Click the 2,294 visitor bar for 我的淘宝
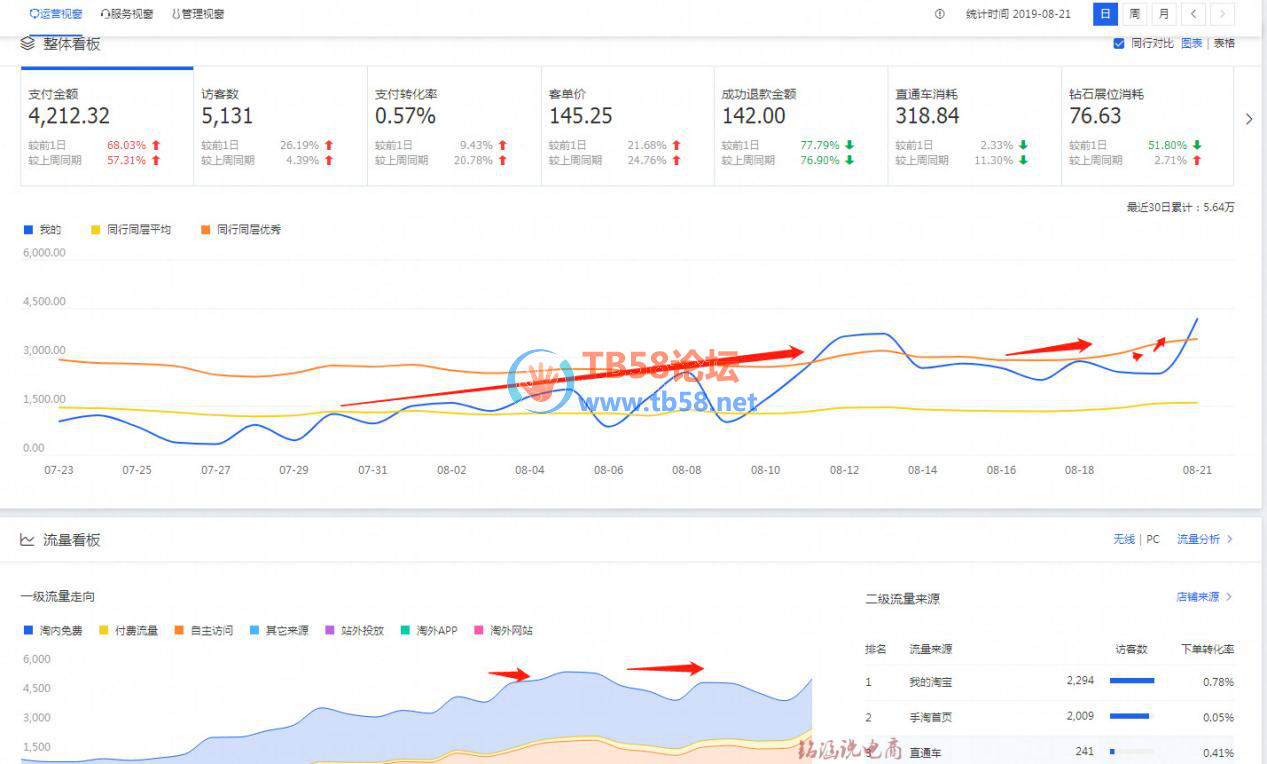The image size is (1267, 764). (x=1132, y=681)
